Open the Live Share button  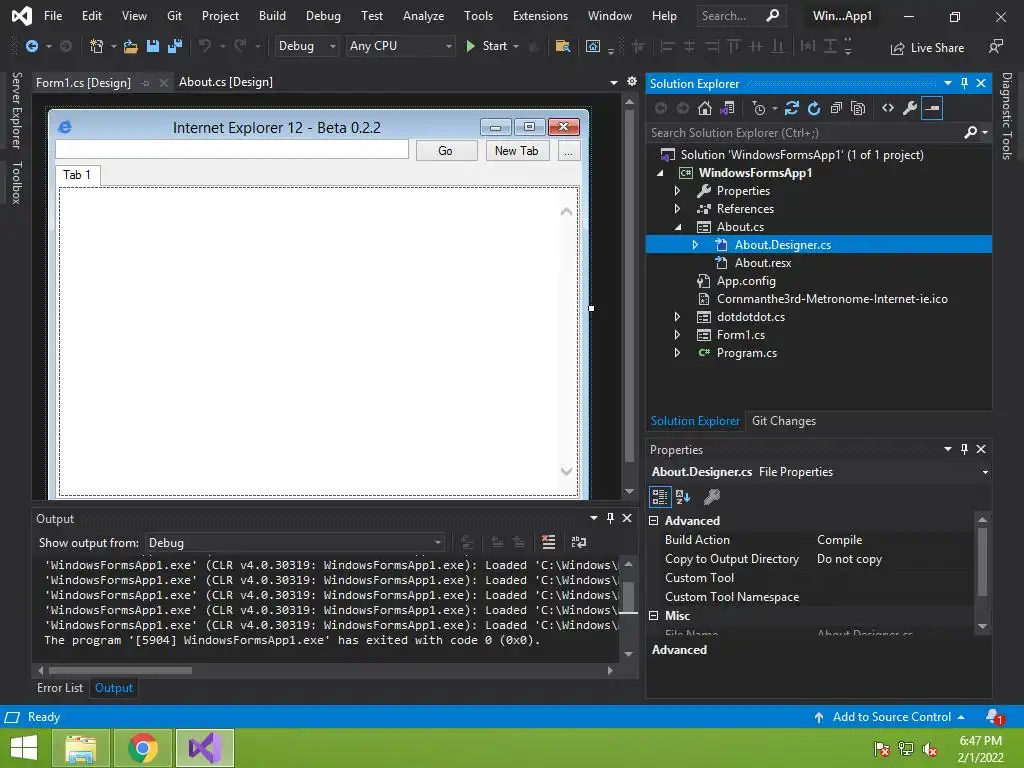[927, 48]
